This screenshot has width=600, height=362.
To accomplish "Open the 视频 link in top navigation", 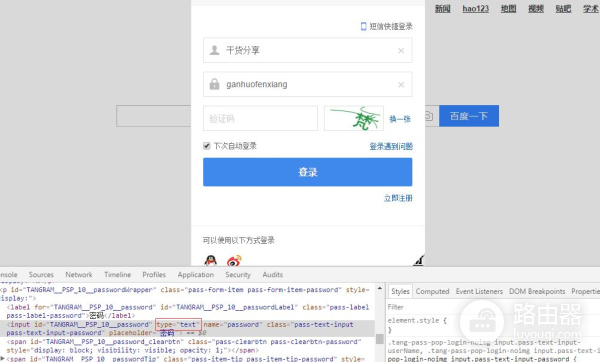I will coord(536,8).
